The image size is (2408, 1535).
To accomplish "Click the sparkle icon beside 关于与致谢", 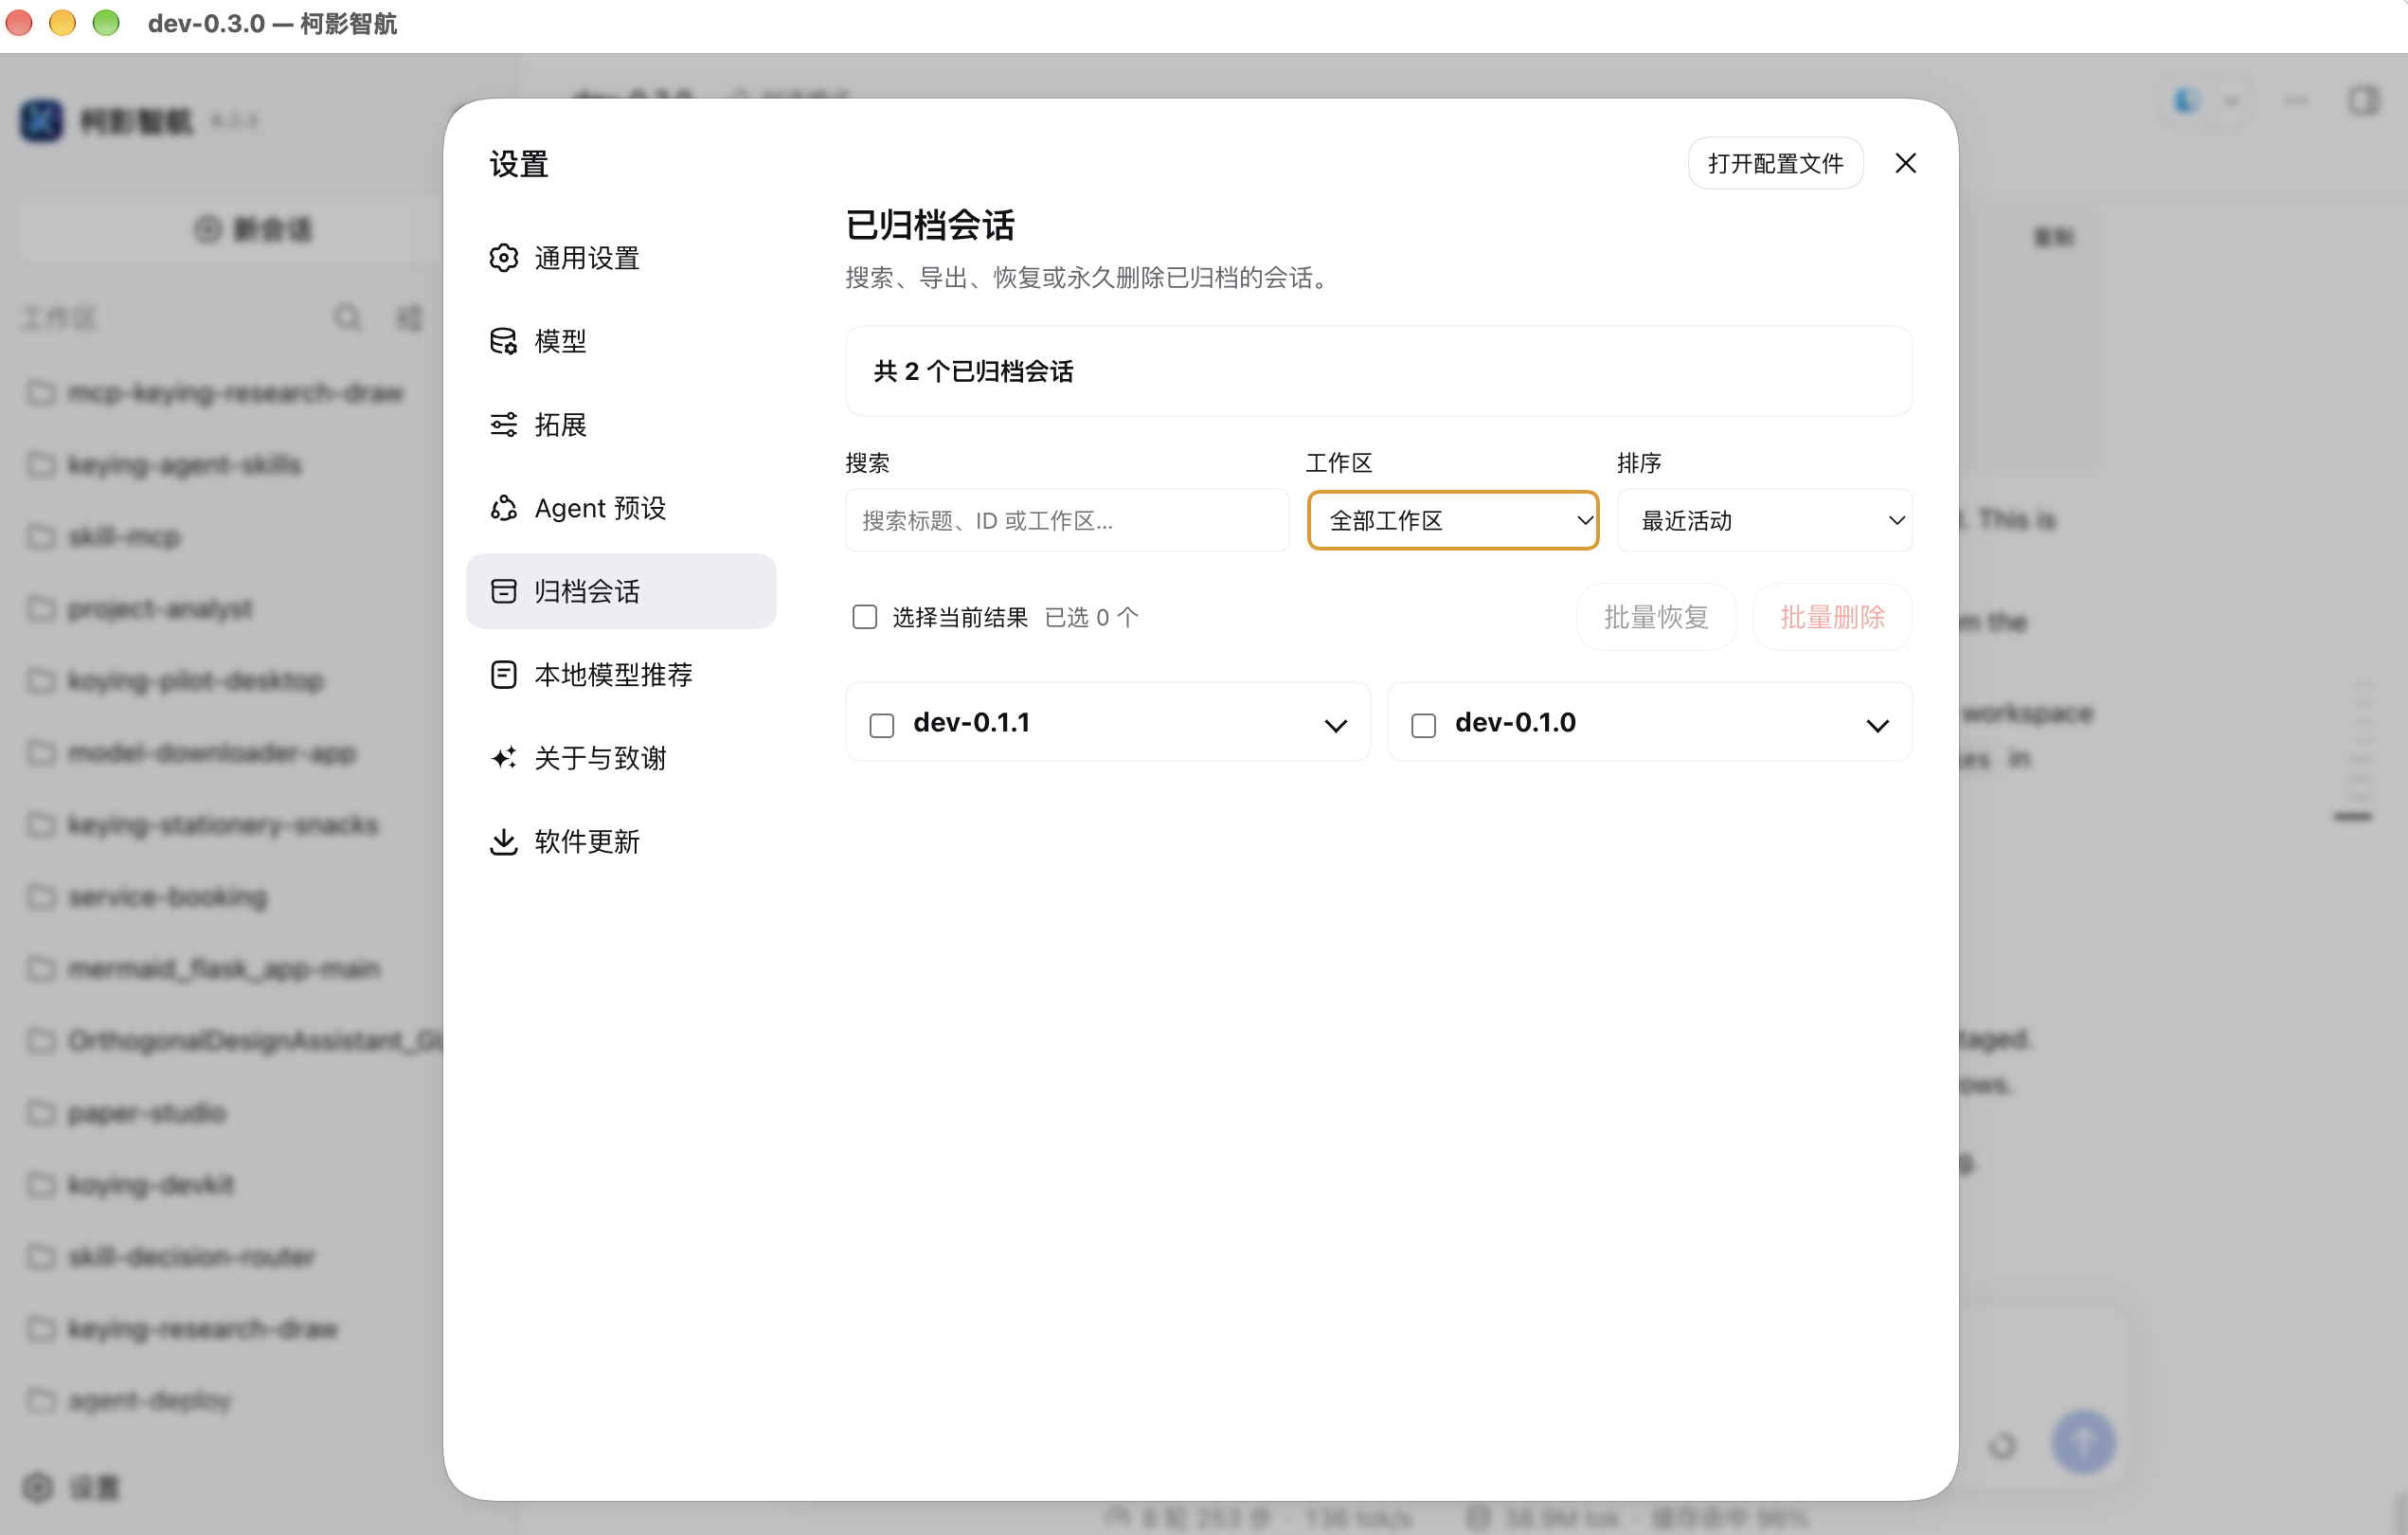I will pyautogui.click(x=503, y=758).
